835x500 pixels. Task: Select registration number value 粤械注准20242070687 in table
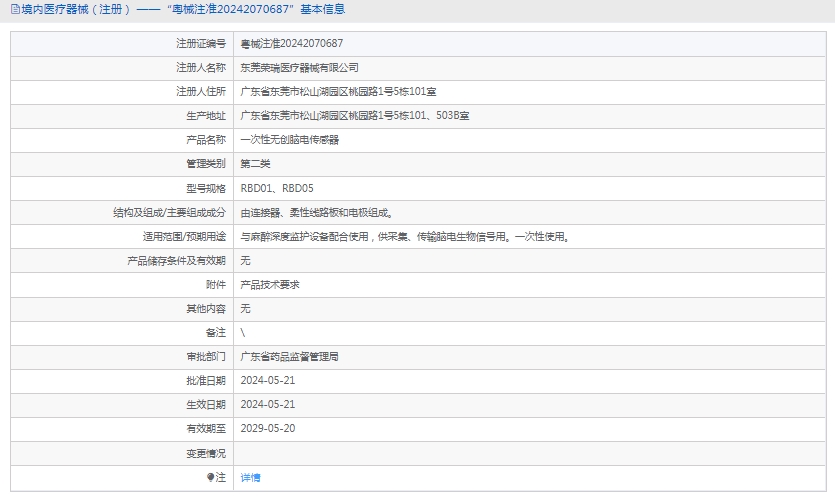click(292, 44)
